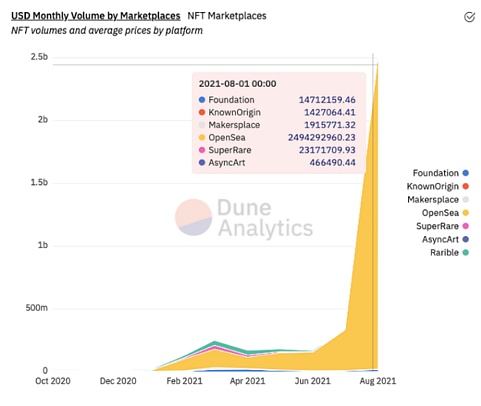The width and height of the screenshot is (481, 406).
Task: Click the verified checkmark icon
Action: pyautogui.click(x=469, y=17)
